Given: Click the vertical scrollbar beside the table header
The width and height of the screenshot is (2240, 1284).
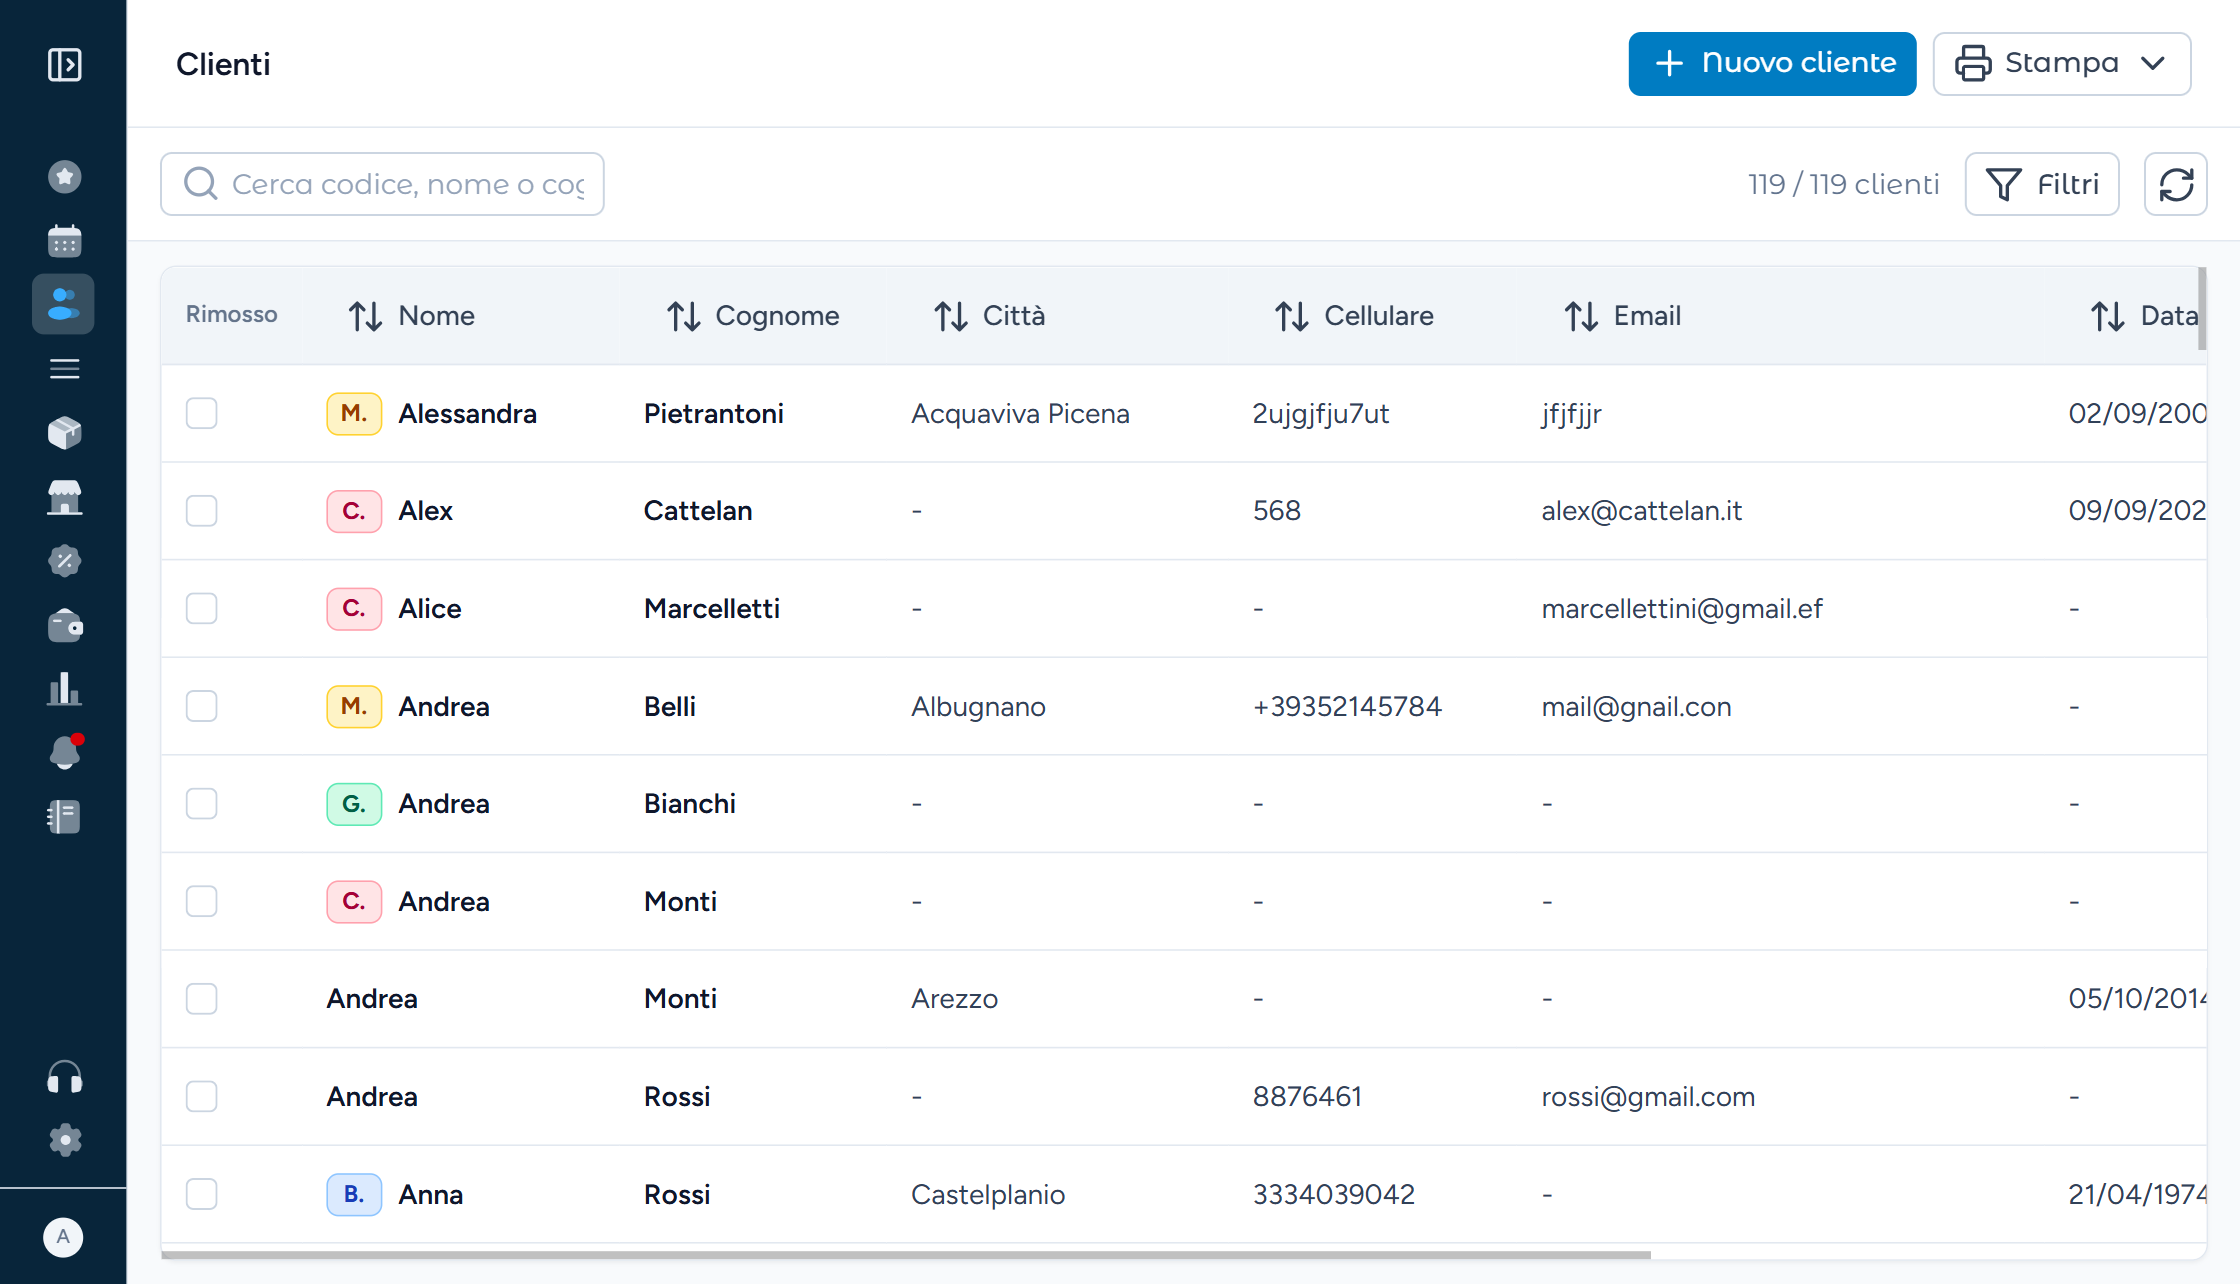Looking at the screenshot, I should (2202, 308).
